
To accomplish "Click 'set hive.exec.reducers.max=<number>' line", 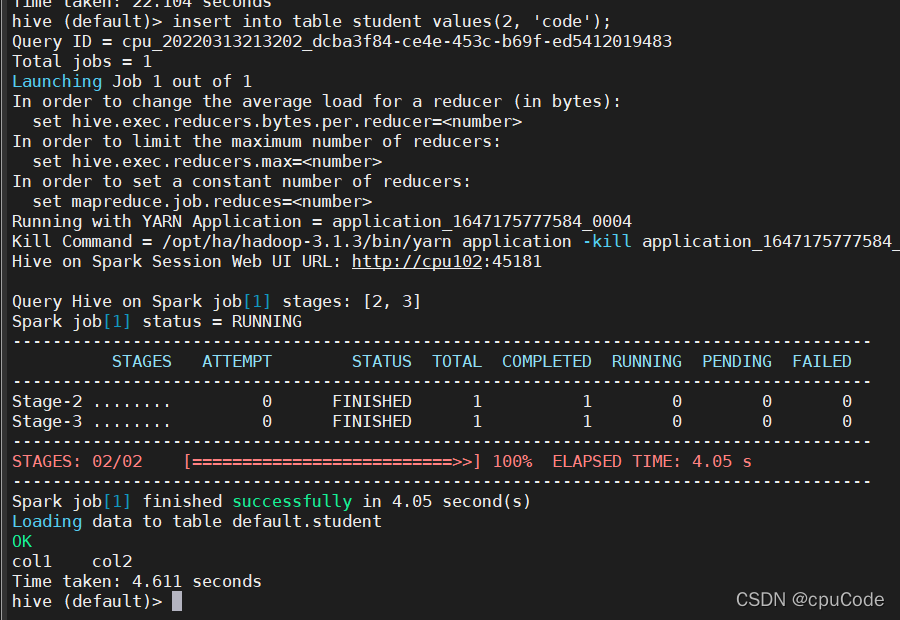I will click(207, 162).
